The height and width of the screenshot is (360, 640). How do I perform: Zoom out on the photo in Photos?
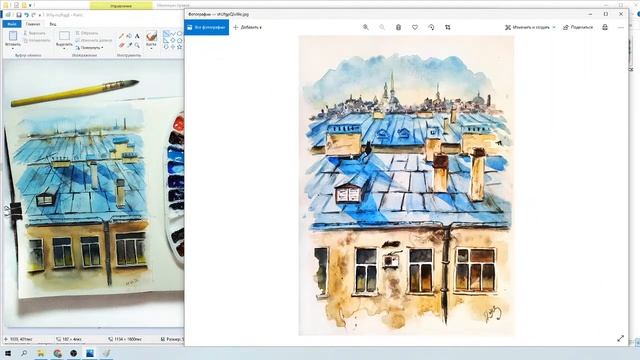pos(382,27)
